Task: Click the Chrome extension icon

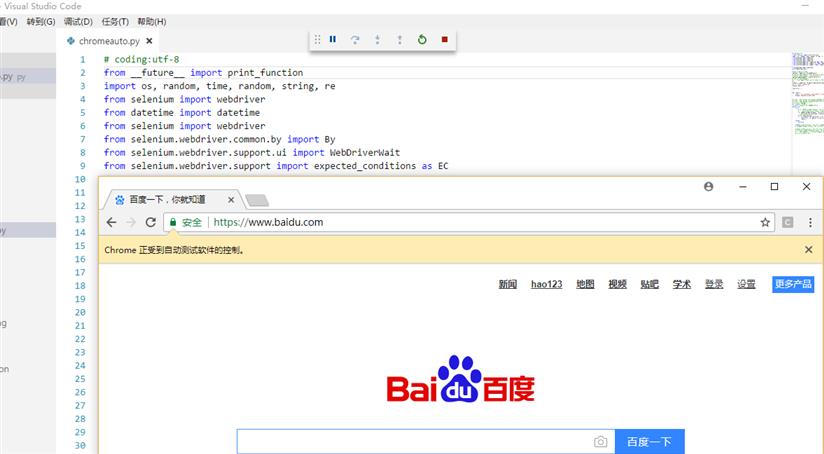Action: [788, 222]
